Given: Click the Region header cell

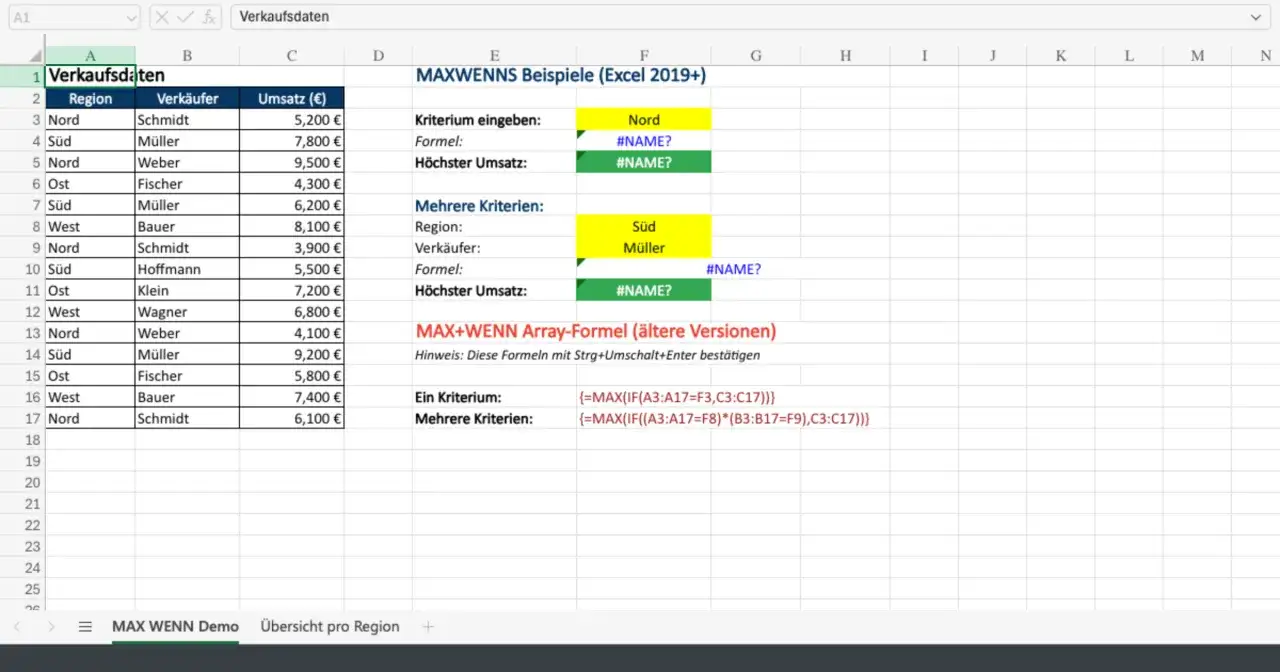Looking at the screenshot, I should click(x=90, y=98).
